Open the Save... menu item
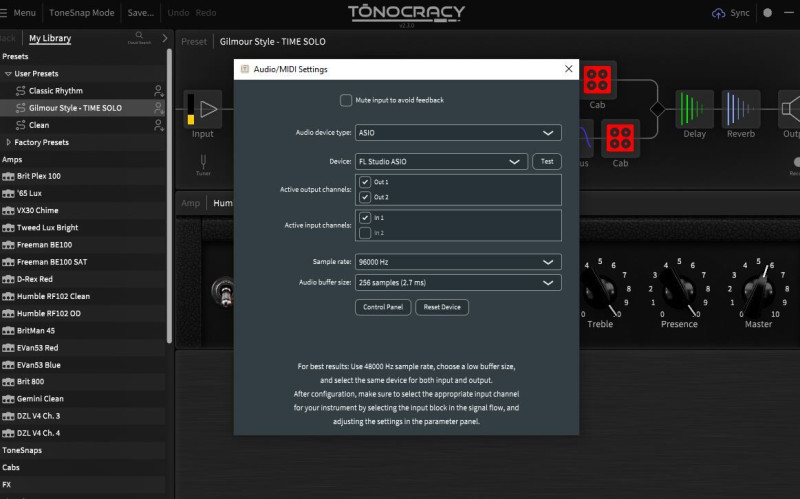This screenshot has width=800, height=499. tap(141, 13)
